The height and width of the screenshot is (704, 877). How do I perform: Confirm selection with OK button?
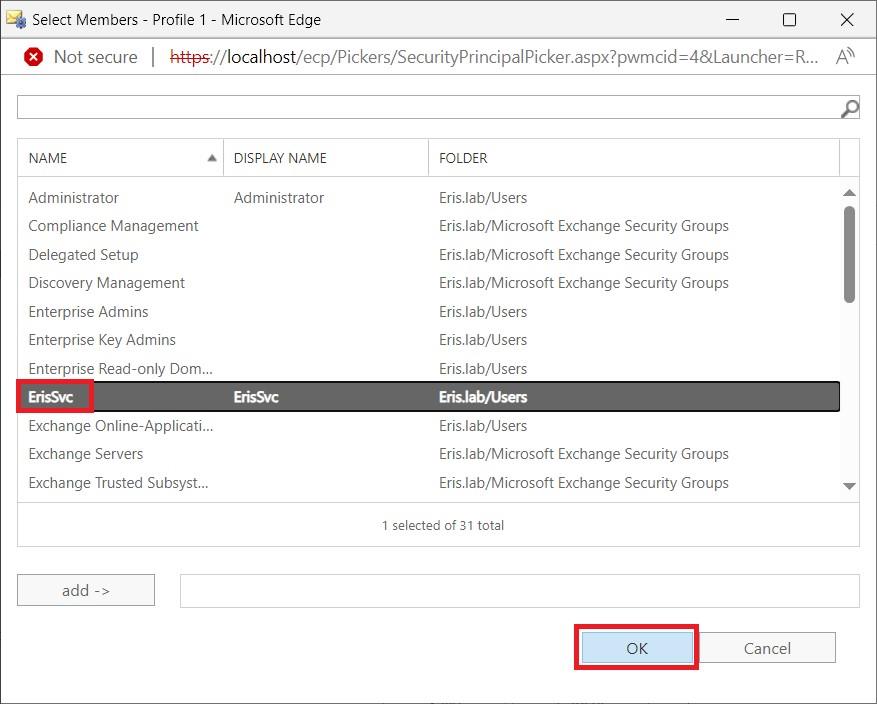click(x=636, y=648)
